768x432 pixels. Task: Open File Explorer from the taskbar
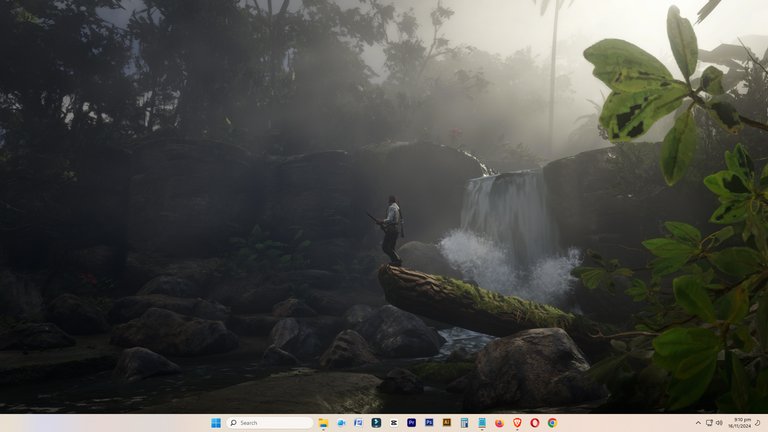click(323, 423)
